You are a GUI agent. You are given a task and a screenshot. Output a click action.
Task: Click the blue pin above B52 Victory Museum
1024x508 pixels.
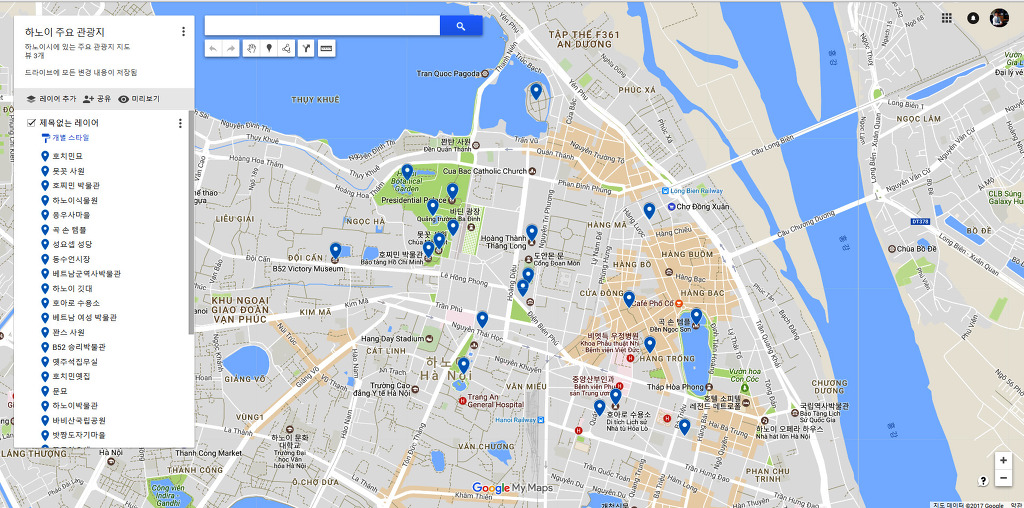[x=336, y=250]
